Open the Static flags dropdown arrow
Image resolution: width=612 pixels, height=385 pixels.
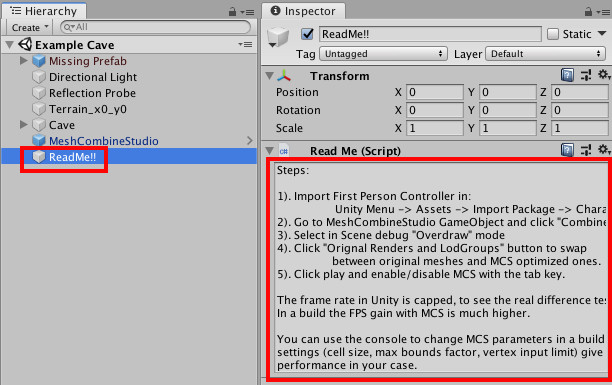coord(602,34)
